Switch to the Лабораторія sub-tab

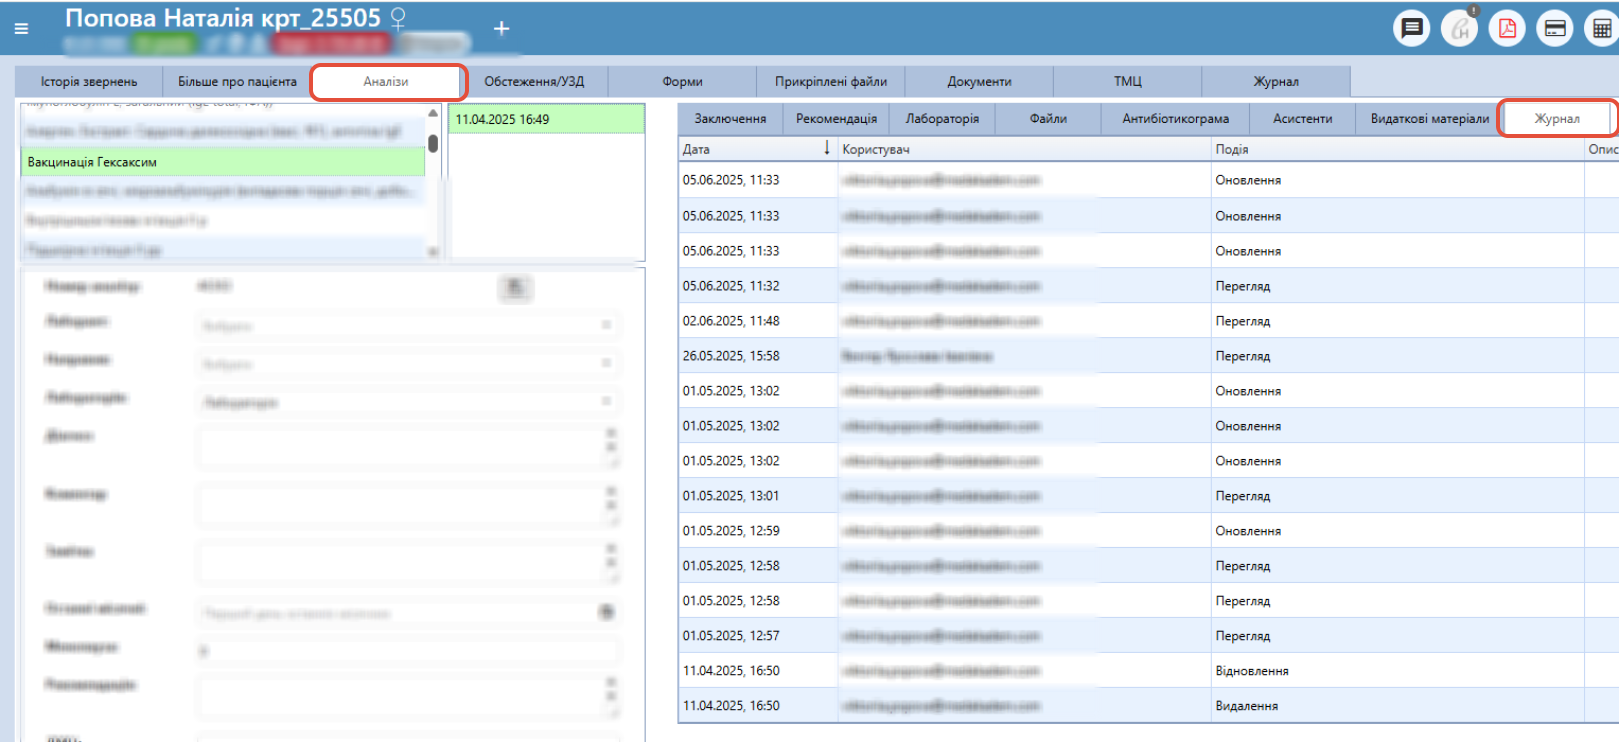tap(942, 118)
